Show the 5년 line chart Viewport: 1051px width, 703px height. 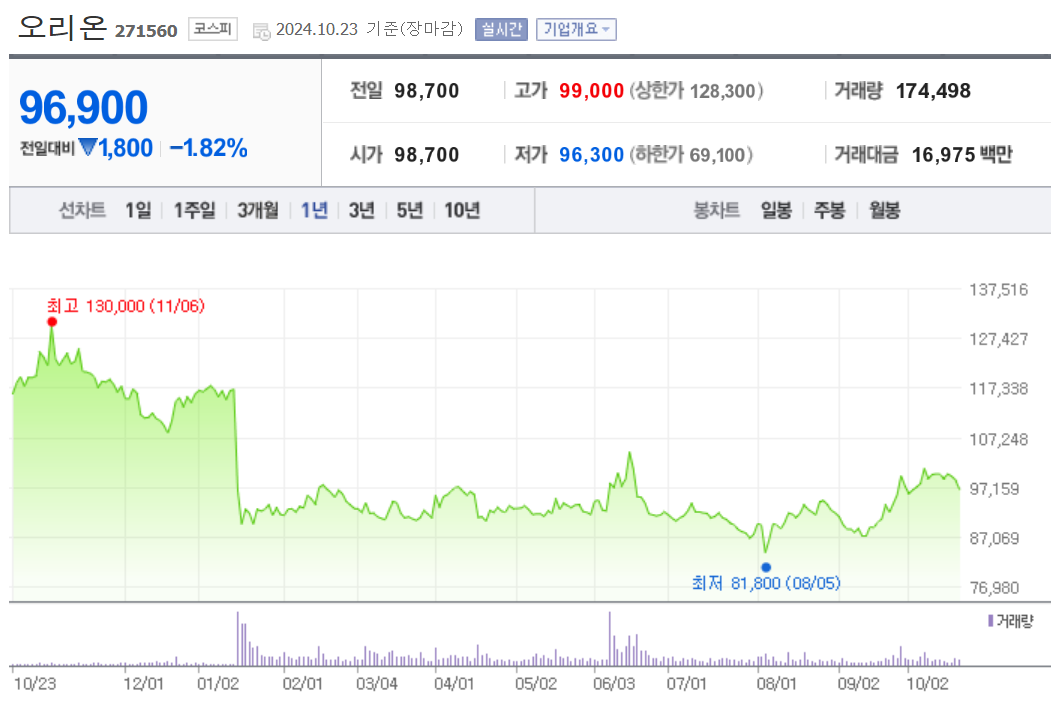tap(410, 210)
